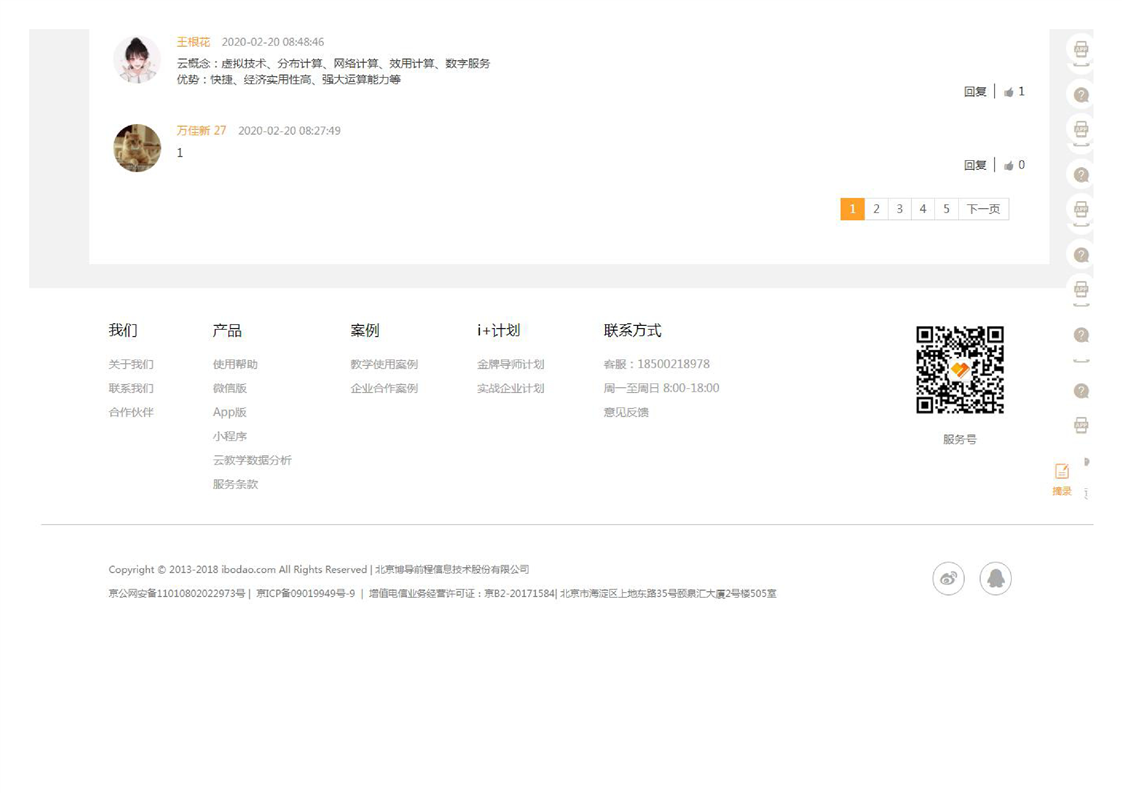
Task: Click the Weibo icon in footer
Action: [x=948, y=578]
